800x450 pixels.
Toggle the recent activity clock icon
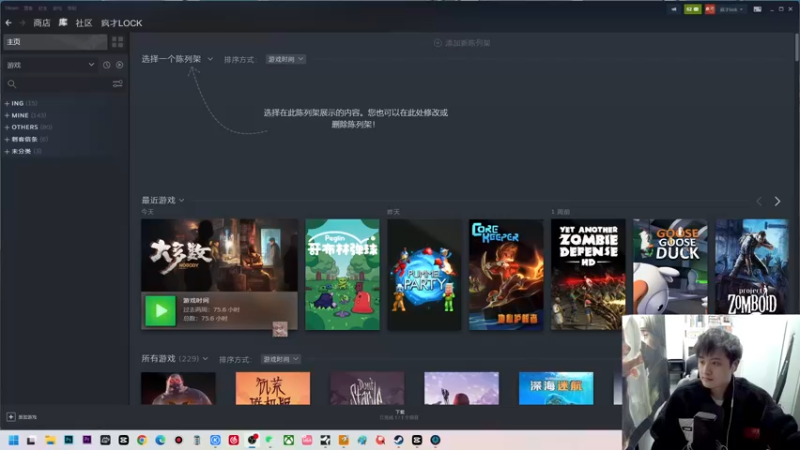[106, 65]
